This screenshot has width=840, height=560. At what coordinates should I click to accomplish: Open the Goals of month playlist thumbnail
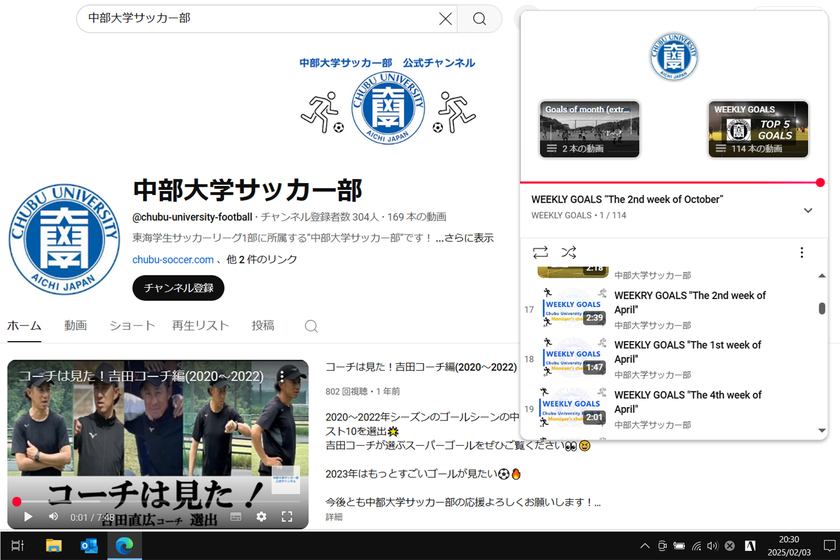589,129
